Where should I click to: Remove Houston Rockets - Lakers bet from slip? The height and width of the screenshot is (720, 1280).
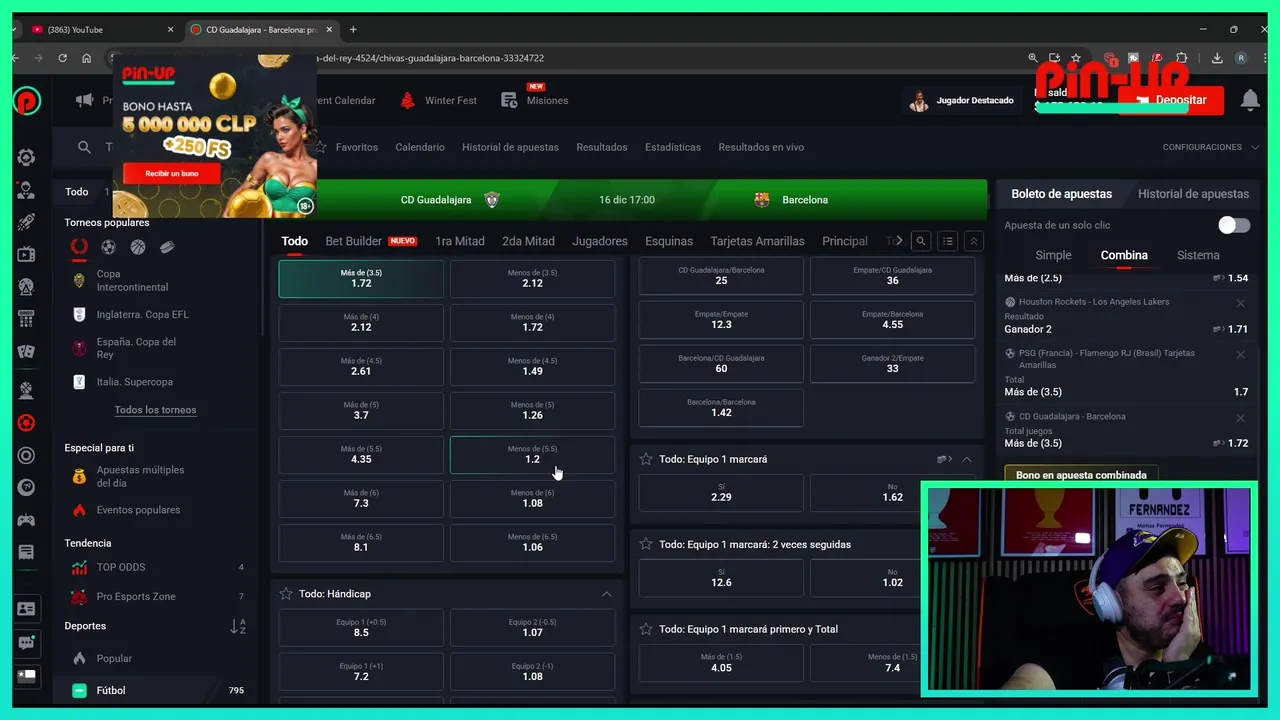coord(1240,303)
